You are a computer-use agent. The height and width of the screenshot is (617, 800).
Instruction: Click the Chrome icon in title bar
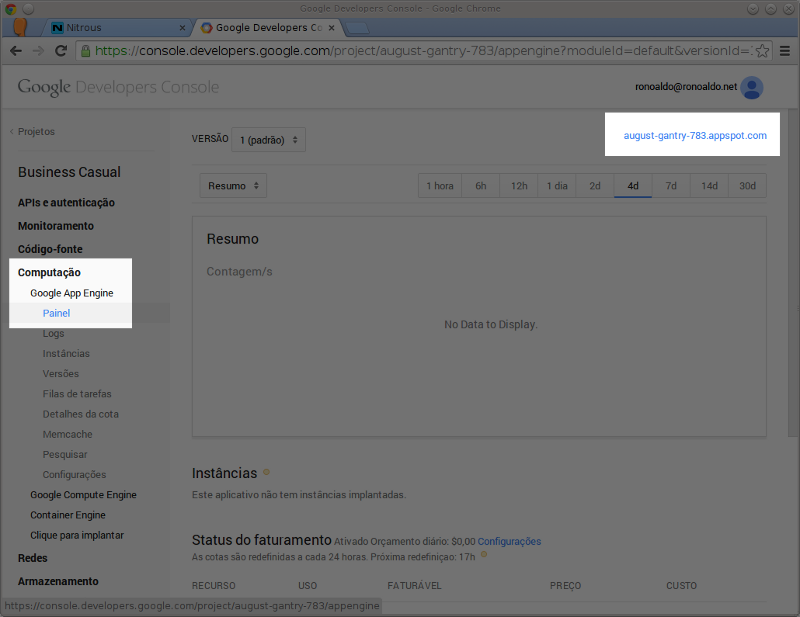tap(10, 9)
